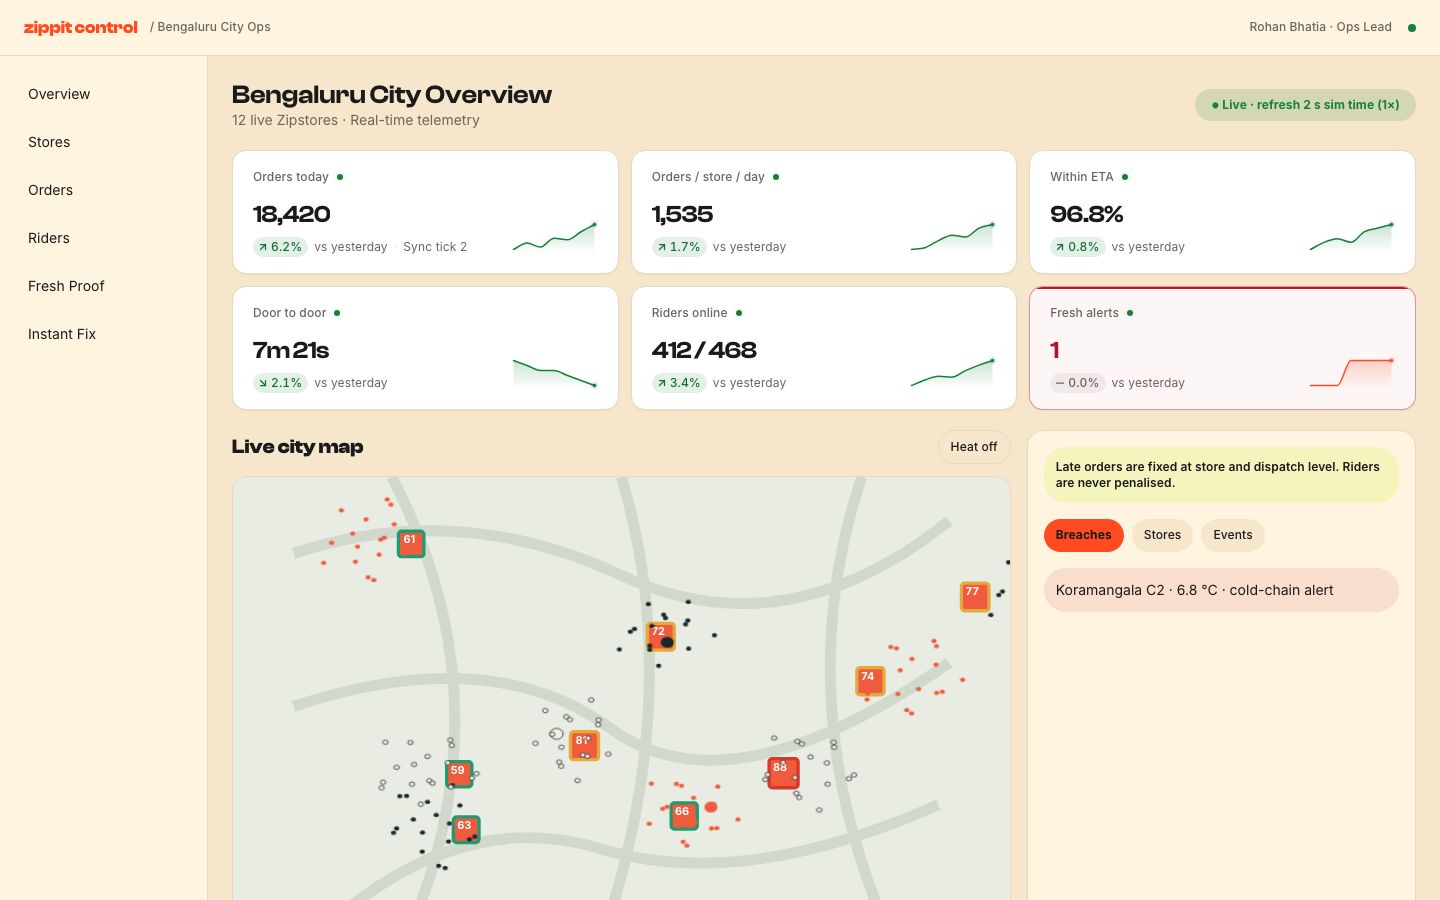Click the 6.2% change badge
Viewport: 1440px width, 900px height.
[x=280, y=247]
